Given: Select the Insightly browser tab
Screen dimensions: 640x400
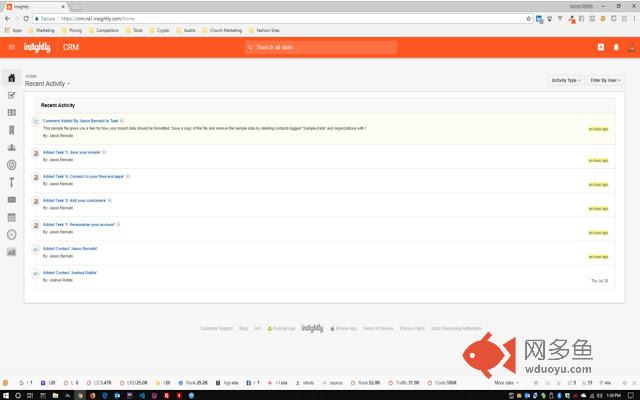Looking at the screenshot, I should coord(35,7).
